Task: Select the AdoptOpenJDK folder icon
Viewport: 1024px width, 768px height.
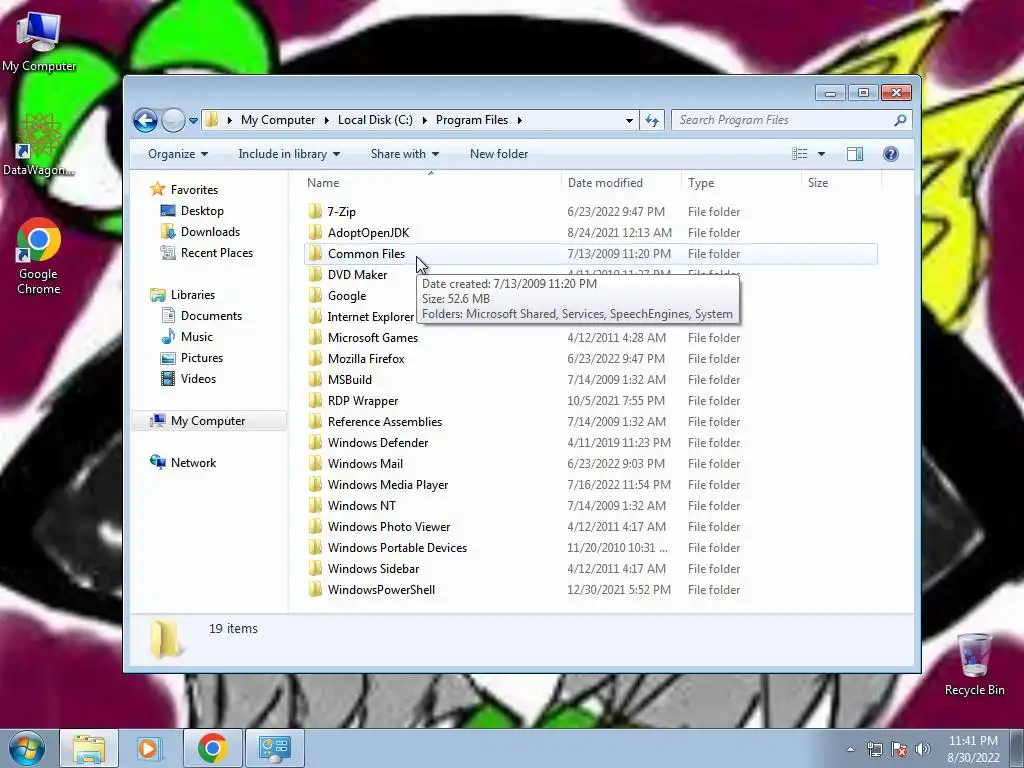Action: [315, 232]
